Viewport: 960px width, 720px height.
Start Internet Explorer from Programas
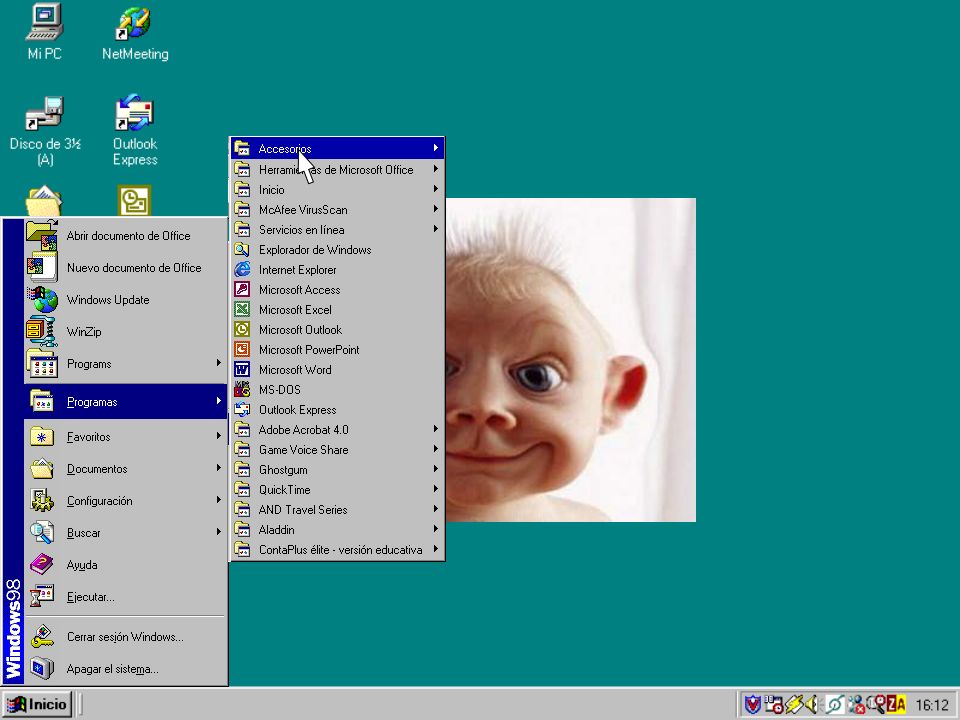pos(337,269)
